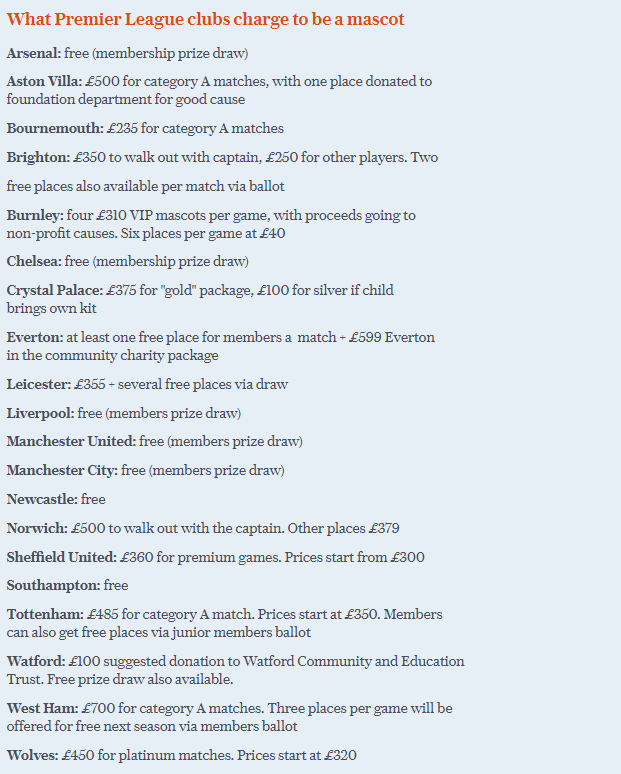Click the West Ham club name
The width and height of the screenshot is (621, 774).
tap(42, 708)
